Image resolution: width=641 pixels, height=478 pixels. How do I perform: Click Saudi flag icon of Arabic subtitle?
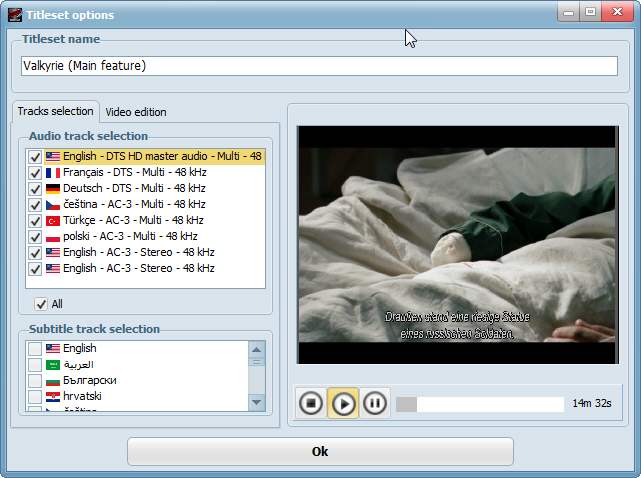click(x=53, y=365)
